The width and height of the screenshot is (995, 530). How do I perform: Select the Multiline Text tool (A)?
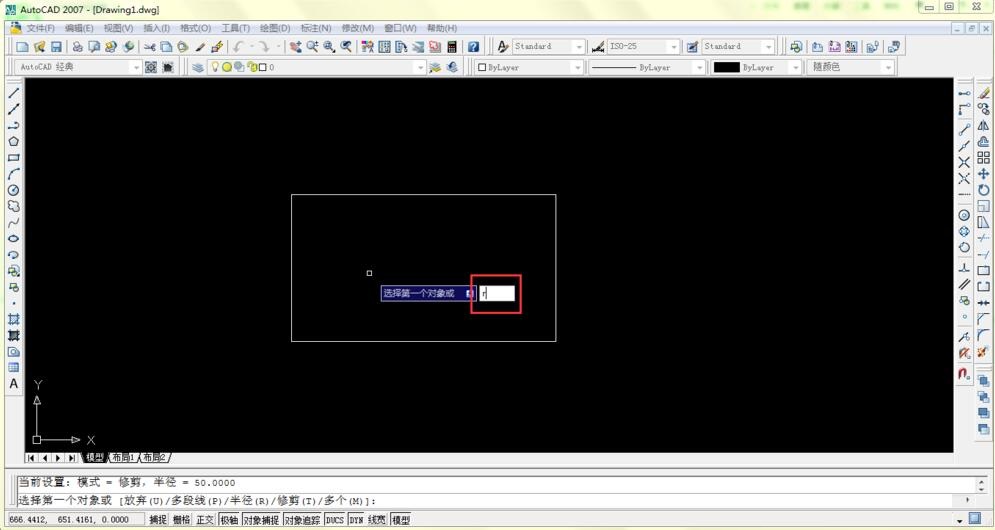coord(13,383)
